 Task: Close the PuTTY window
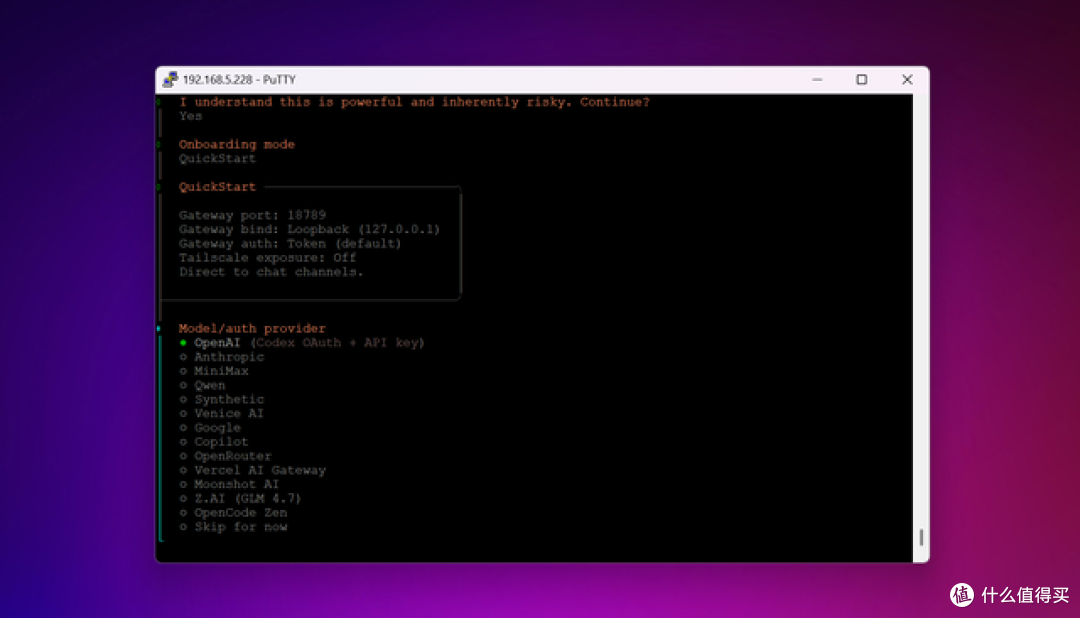[x=907, y=80]
